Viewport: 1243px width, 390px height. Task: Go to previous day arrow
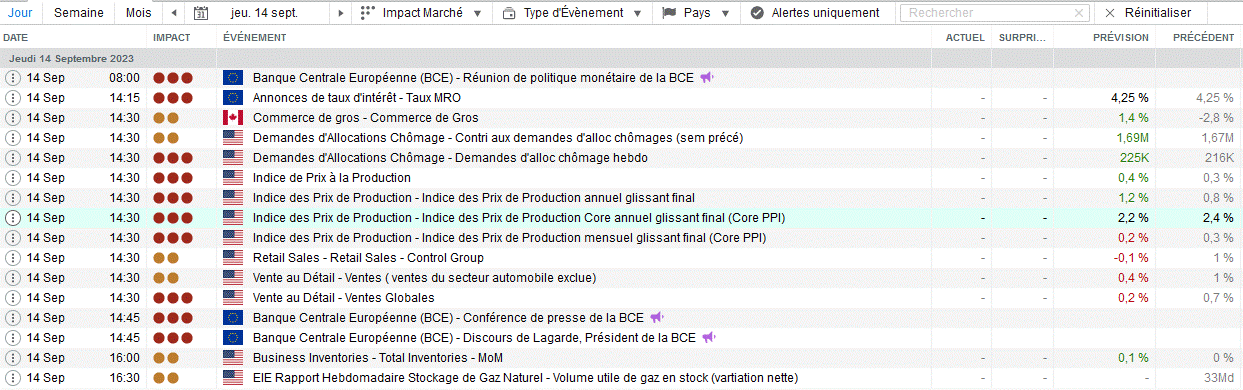point(175,13)
